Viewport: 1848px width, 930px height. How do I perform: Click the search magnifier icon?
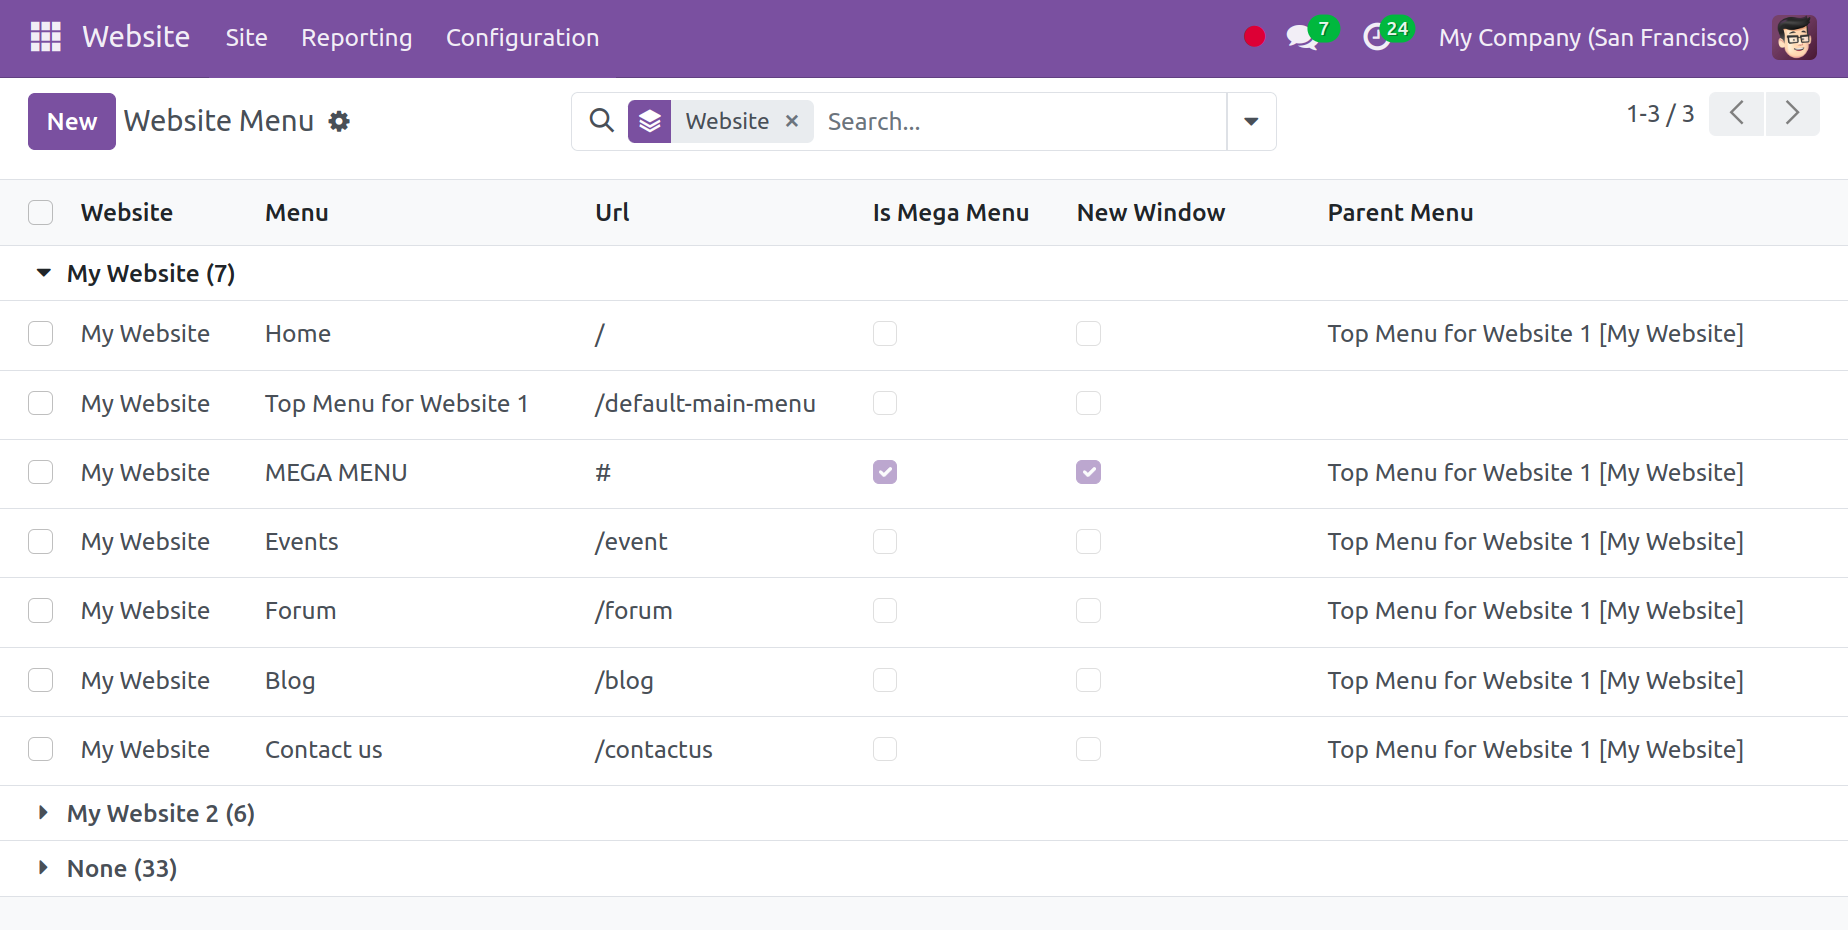coord(601,121)
